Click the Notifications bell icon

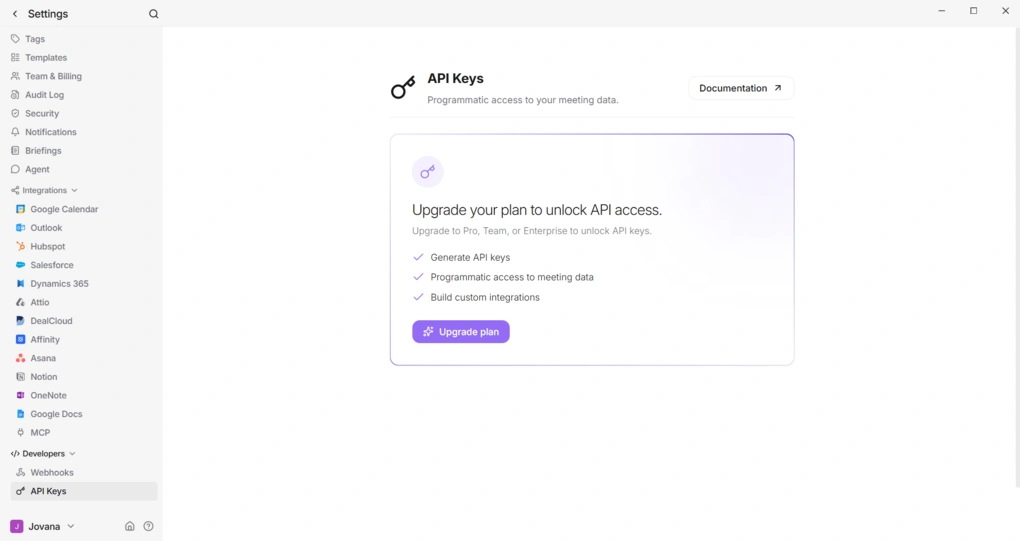[x=15, y=132]
